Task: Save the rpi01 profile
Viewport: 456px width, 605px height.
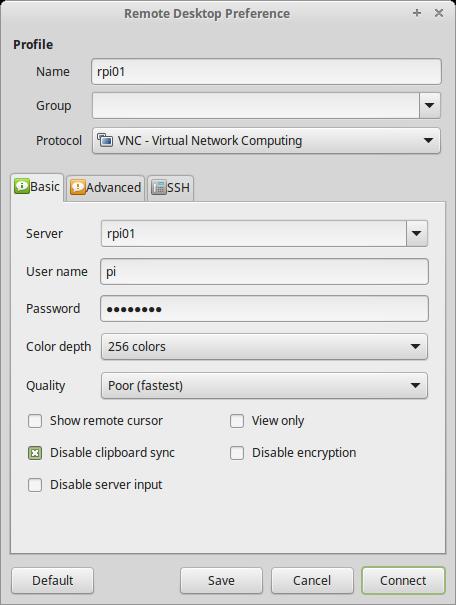Action: coord(221,580)
